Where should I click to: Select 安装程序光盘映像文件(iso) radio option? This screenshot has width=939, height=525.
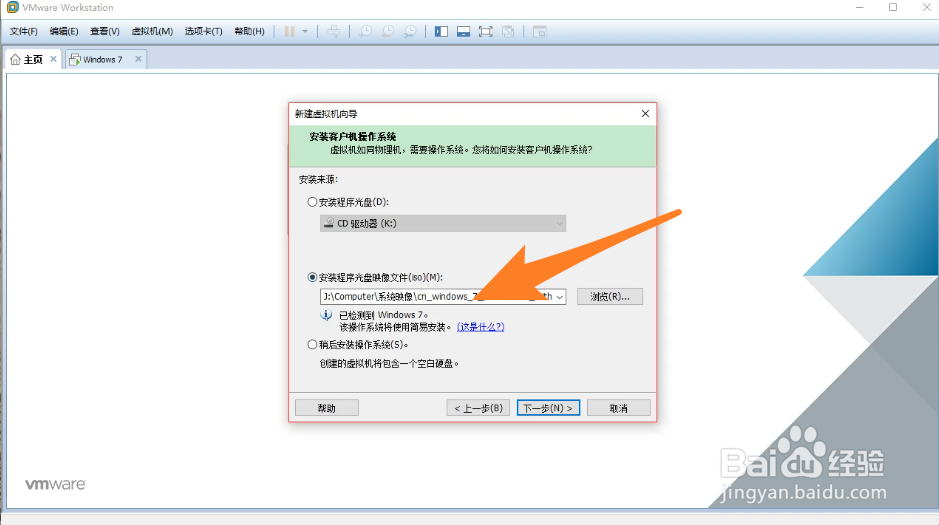coord(312,277)
